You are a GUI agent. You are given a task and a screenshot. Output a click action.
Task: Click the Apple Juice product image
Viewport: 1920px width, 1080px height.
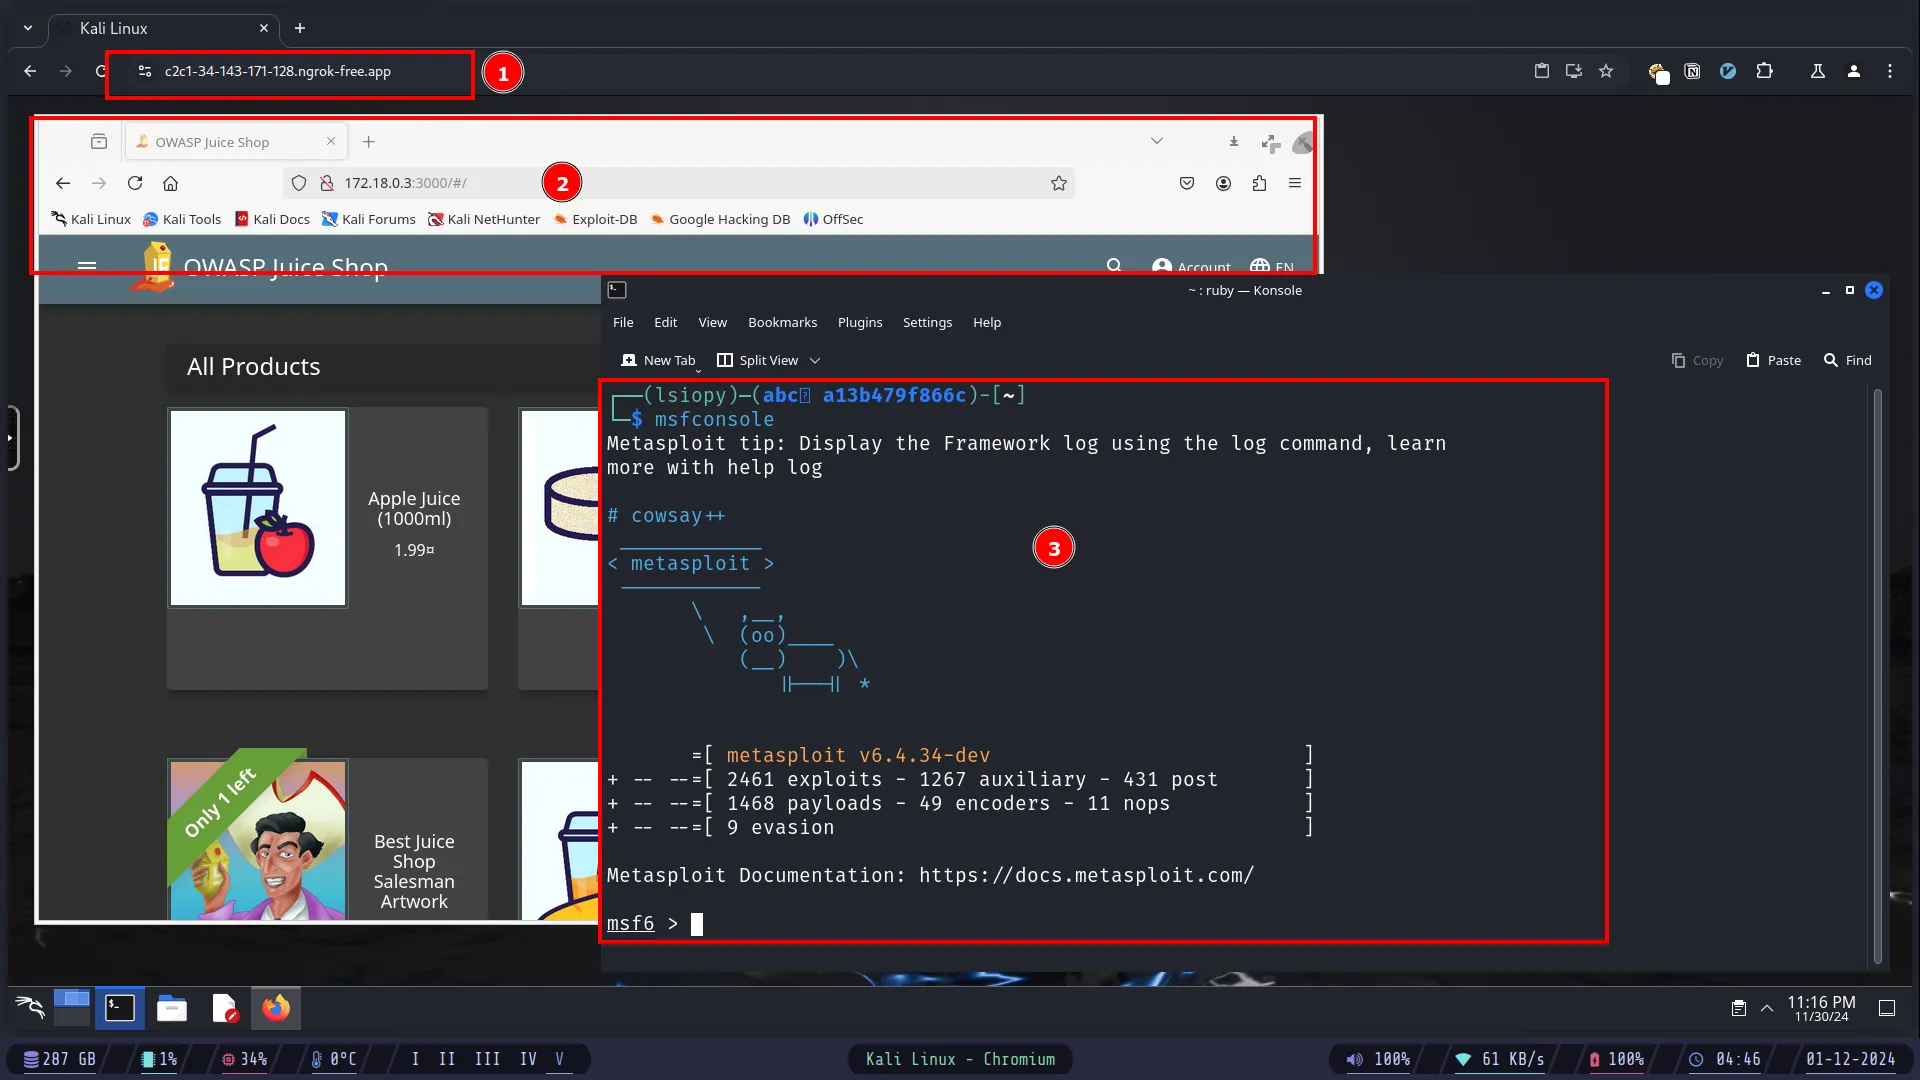click(258, 508)
